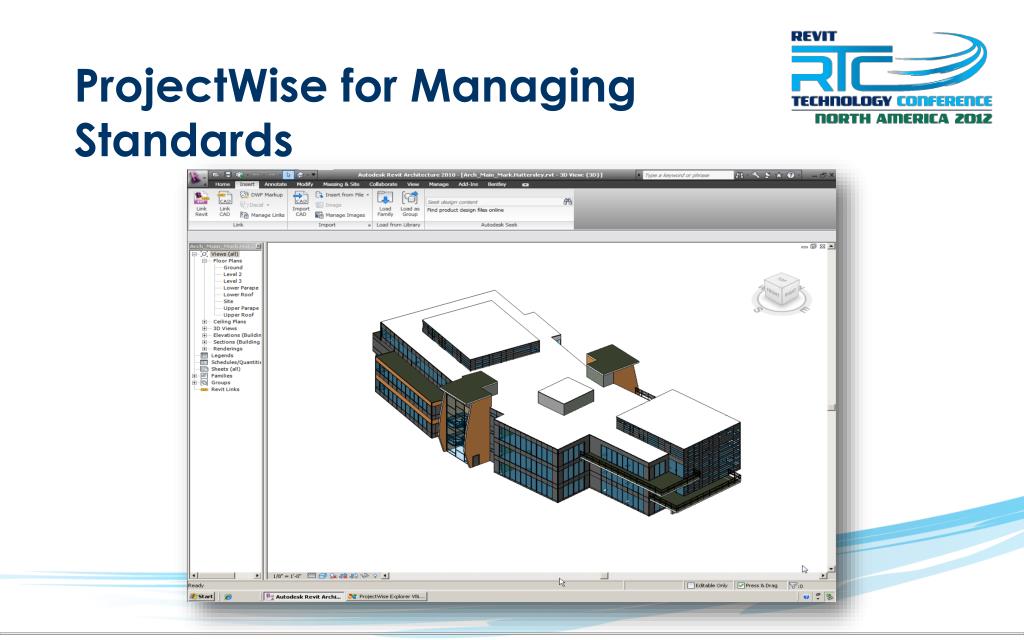Click the Link CAD tool

point(225,204)
